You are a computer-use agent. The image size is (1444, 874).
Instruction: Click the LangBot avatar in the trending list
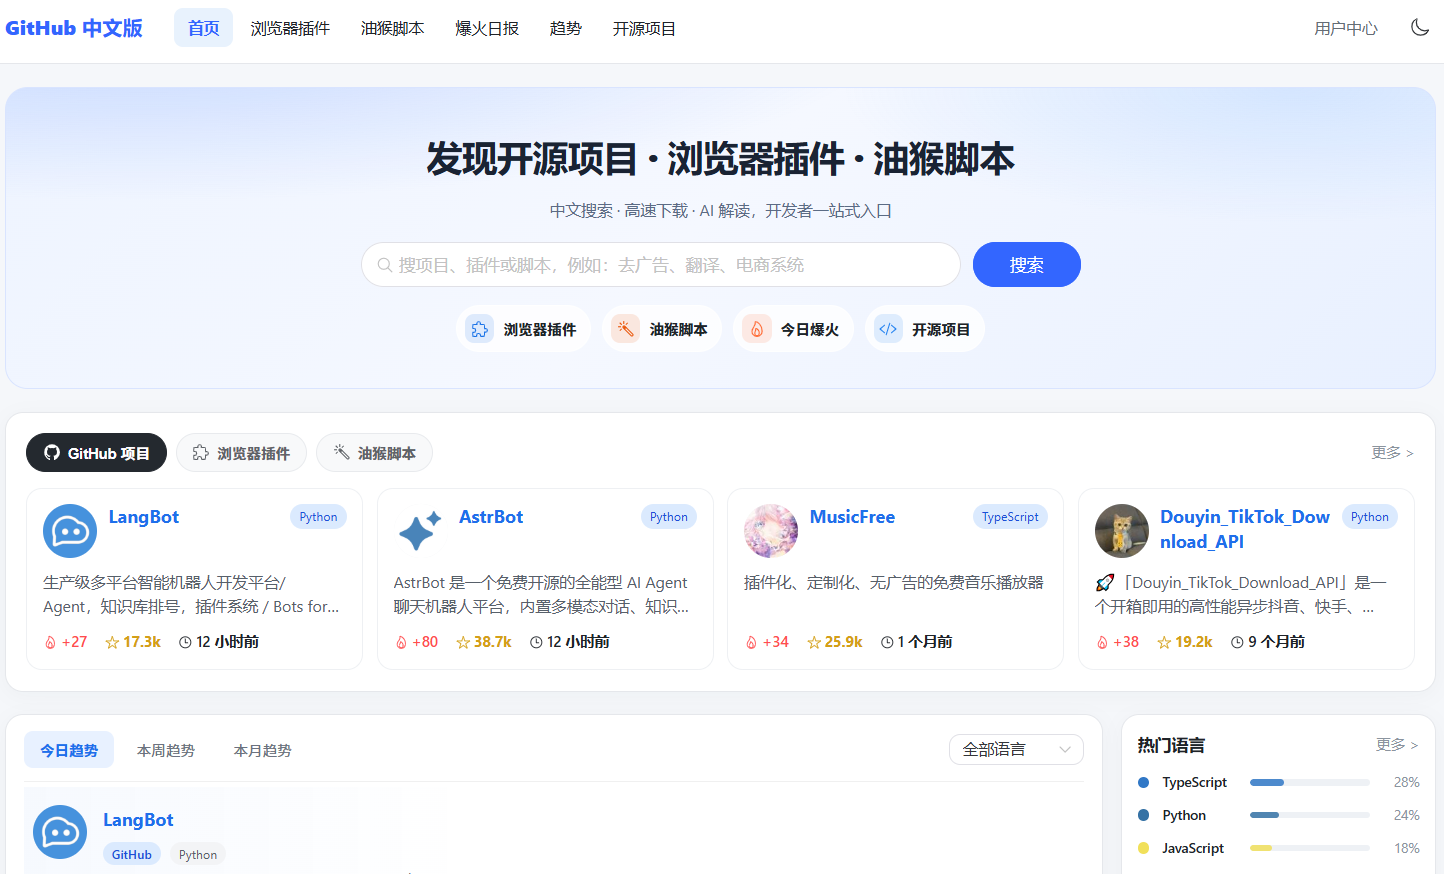coord(60,832)
